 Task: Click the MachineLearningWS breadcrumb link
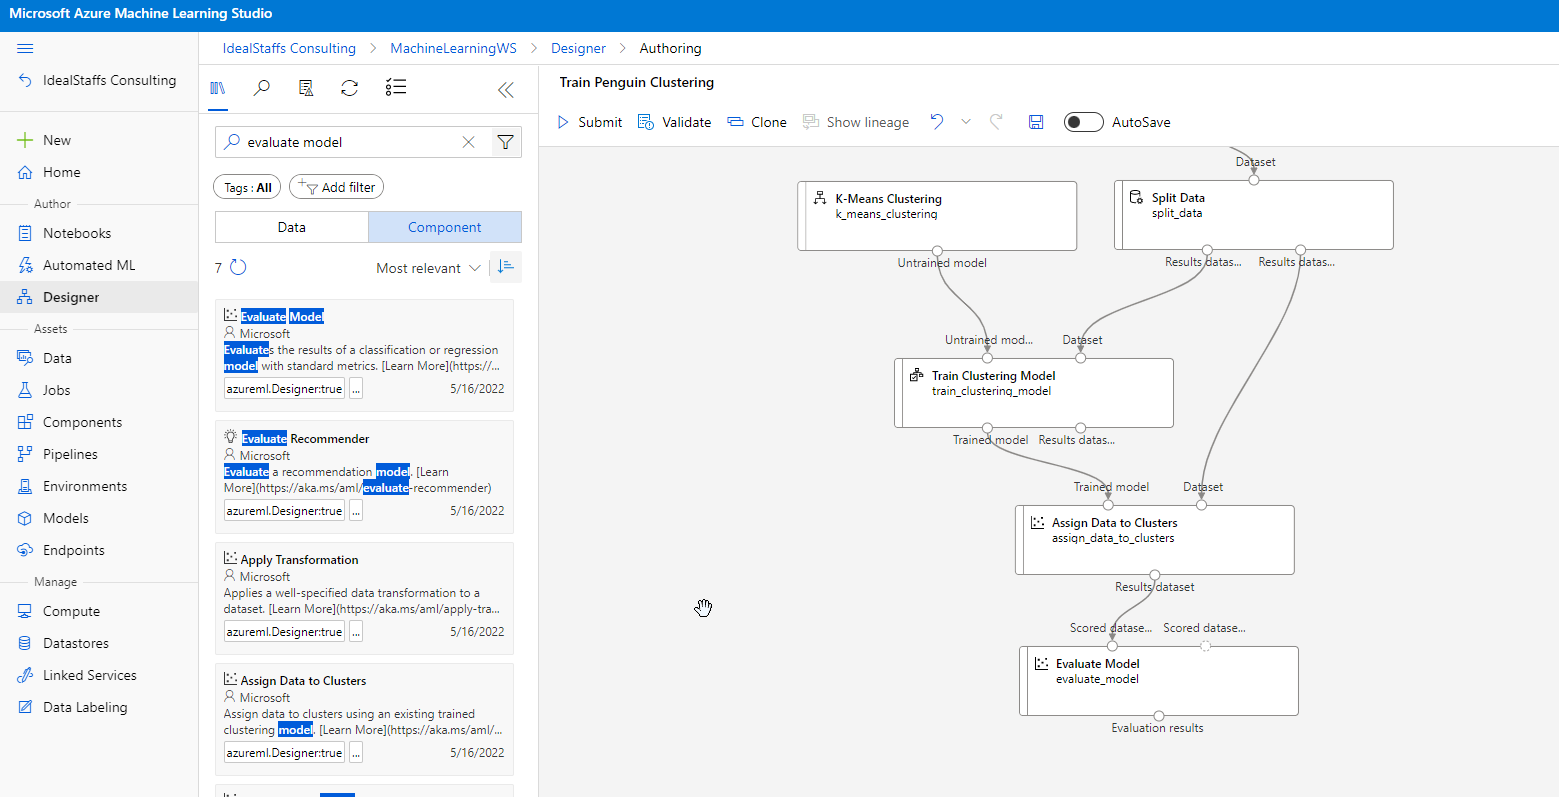click(453, 48)
